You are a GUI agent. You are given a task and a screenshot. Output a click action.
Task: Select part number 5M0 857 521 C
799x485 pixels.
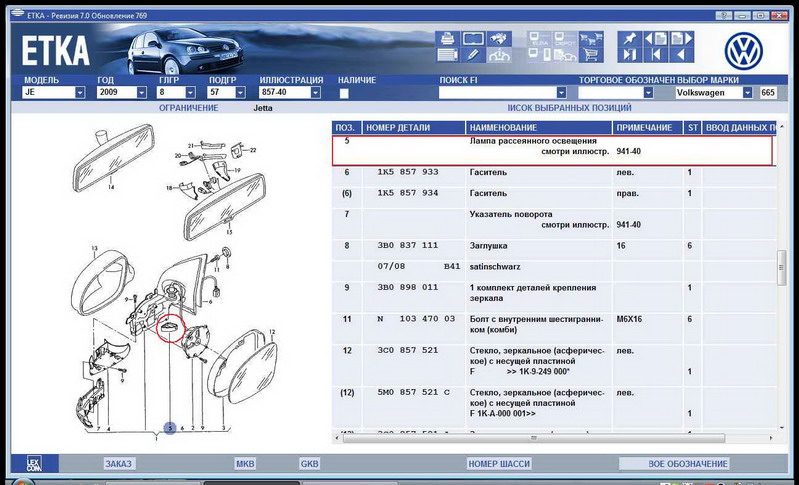[x=414, y=393]
